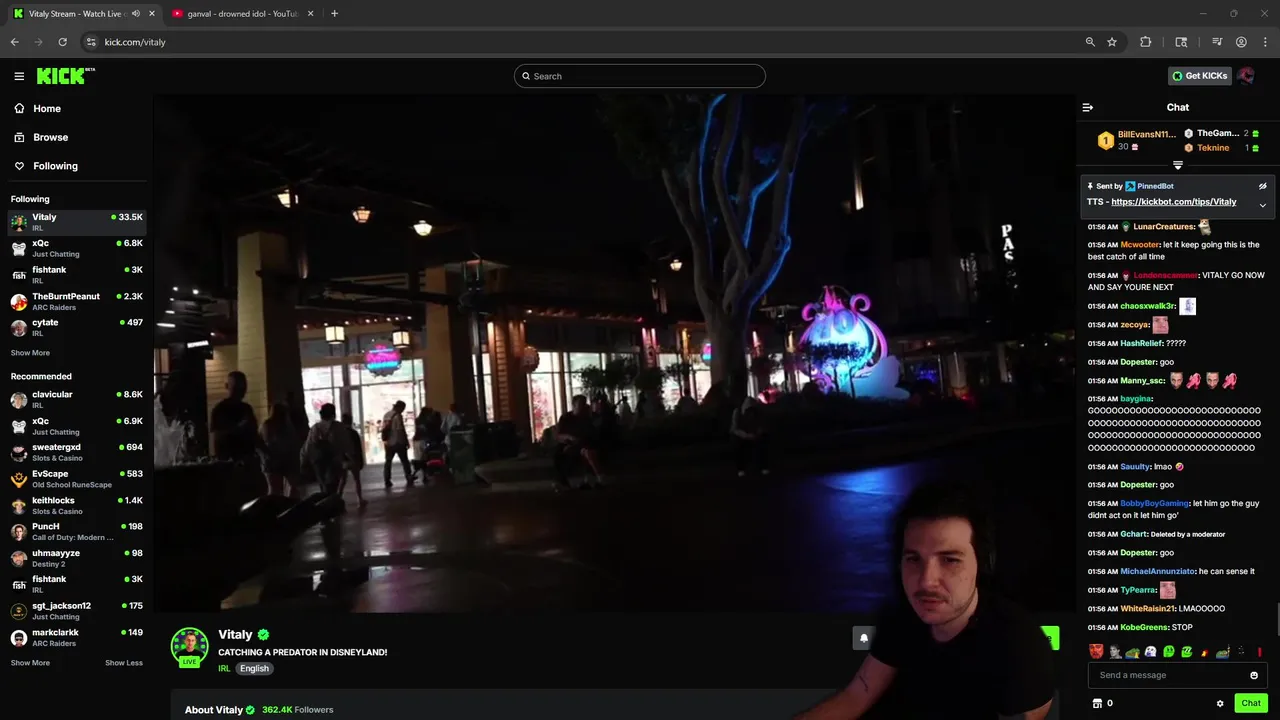This screenshot has width=1280, height=720.
Task: Select the green Kick smiley emote
Action: 1168,652
